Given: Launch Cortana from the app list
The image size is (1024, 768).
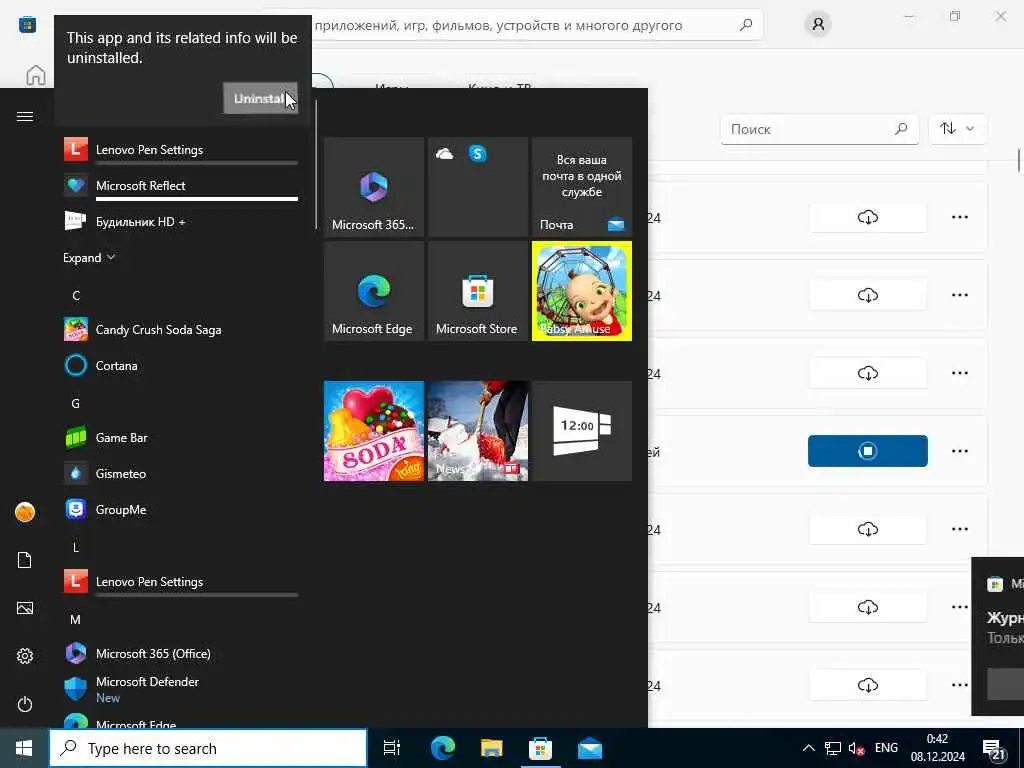Looking at the screenshot, I should 180,366.
